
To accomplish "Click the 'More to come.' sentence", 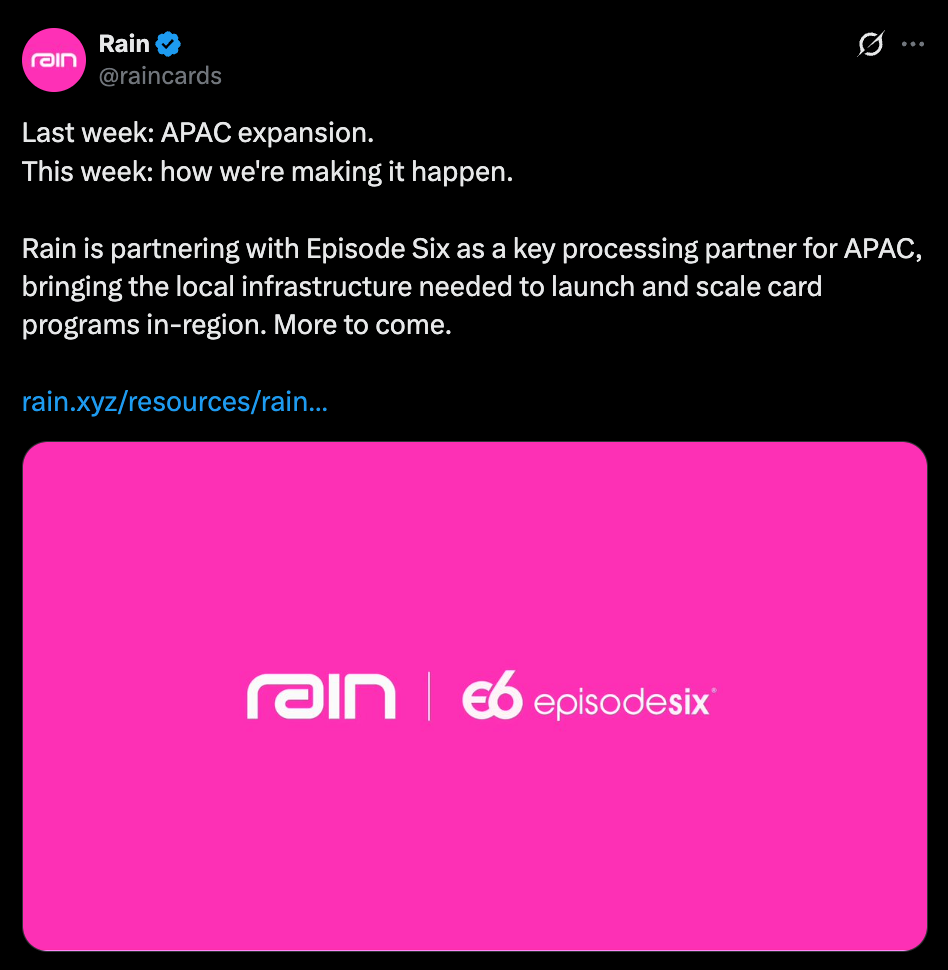I will (x=363, y=325).
